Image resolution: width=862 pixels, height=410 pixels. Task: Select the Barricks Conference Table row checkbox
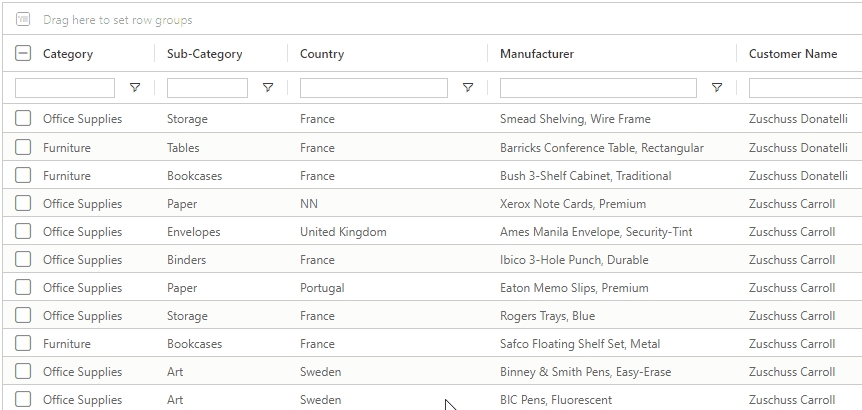click(23, 147)
